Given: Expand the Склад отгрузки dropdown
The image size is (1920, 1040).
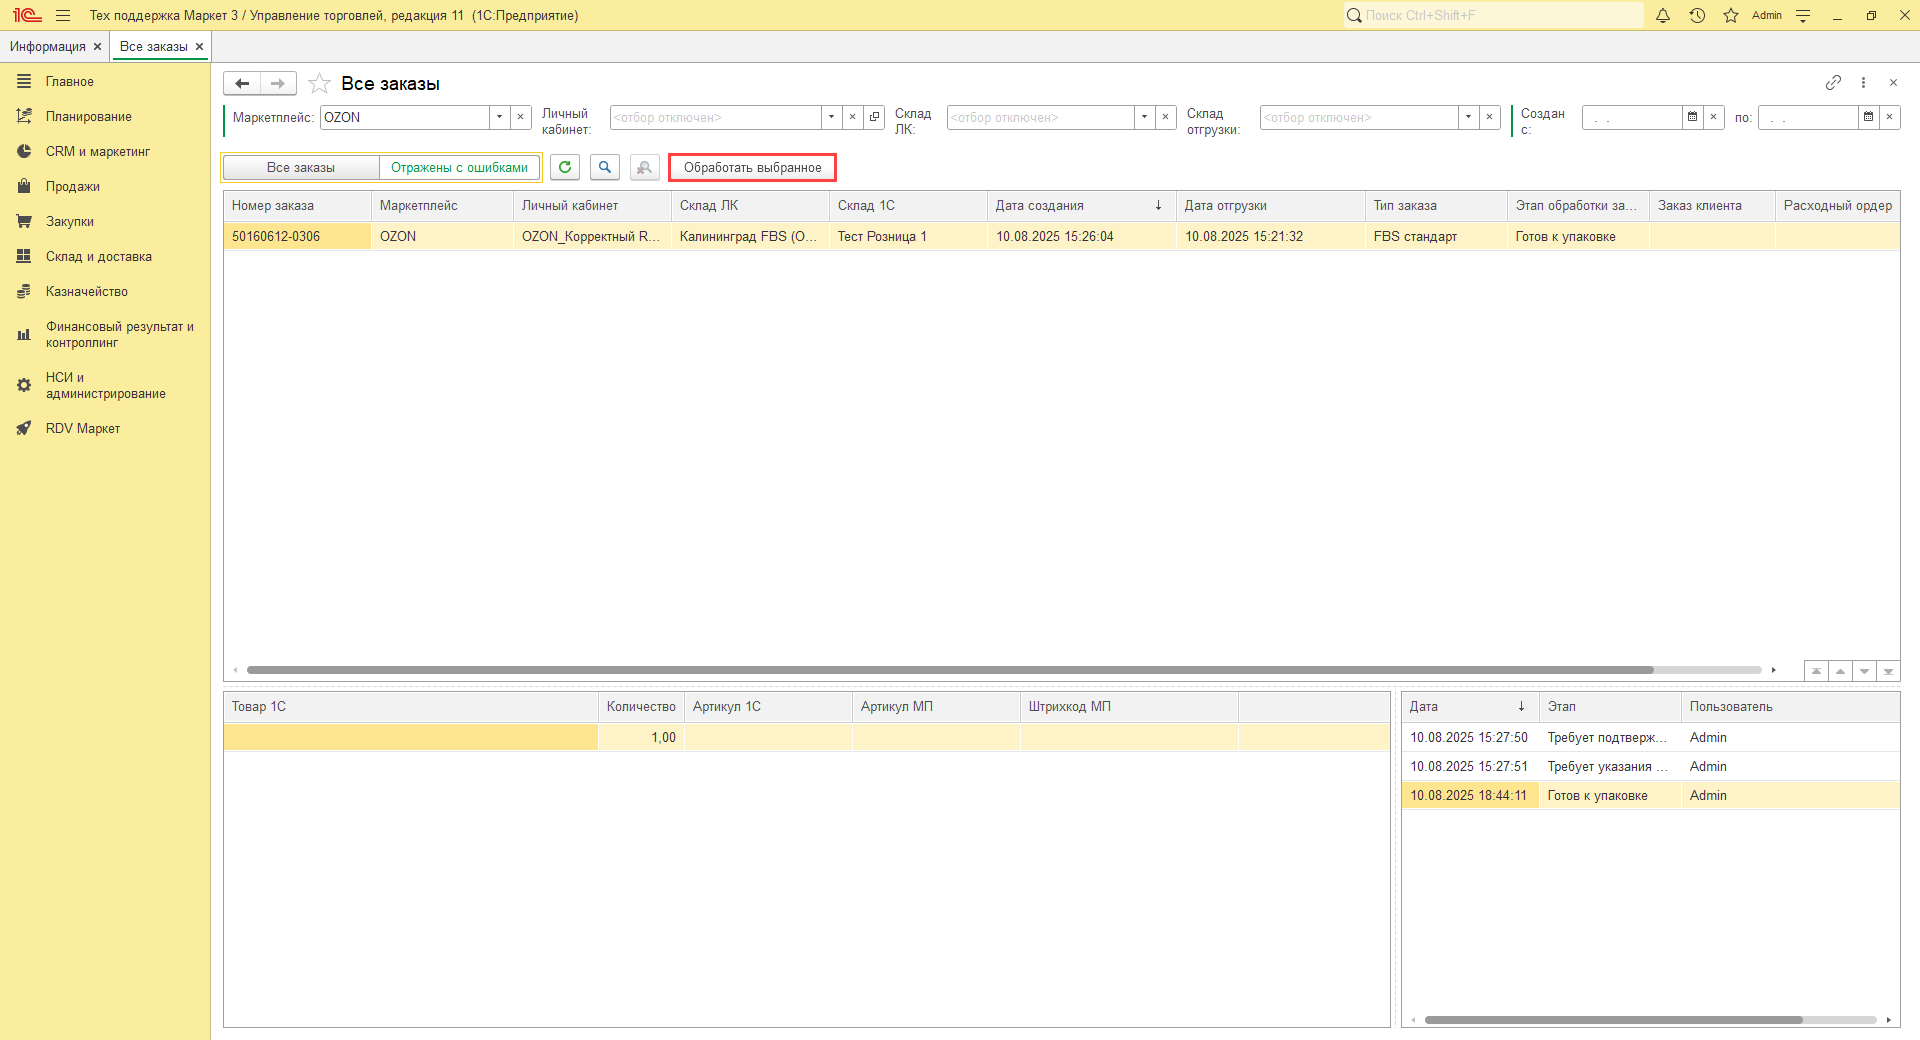Looking at the screenshot, I should (x=1468, y=118).
